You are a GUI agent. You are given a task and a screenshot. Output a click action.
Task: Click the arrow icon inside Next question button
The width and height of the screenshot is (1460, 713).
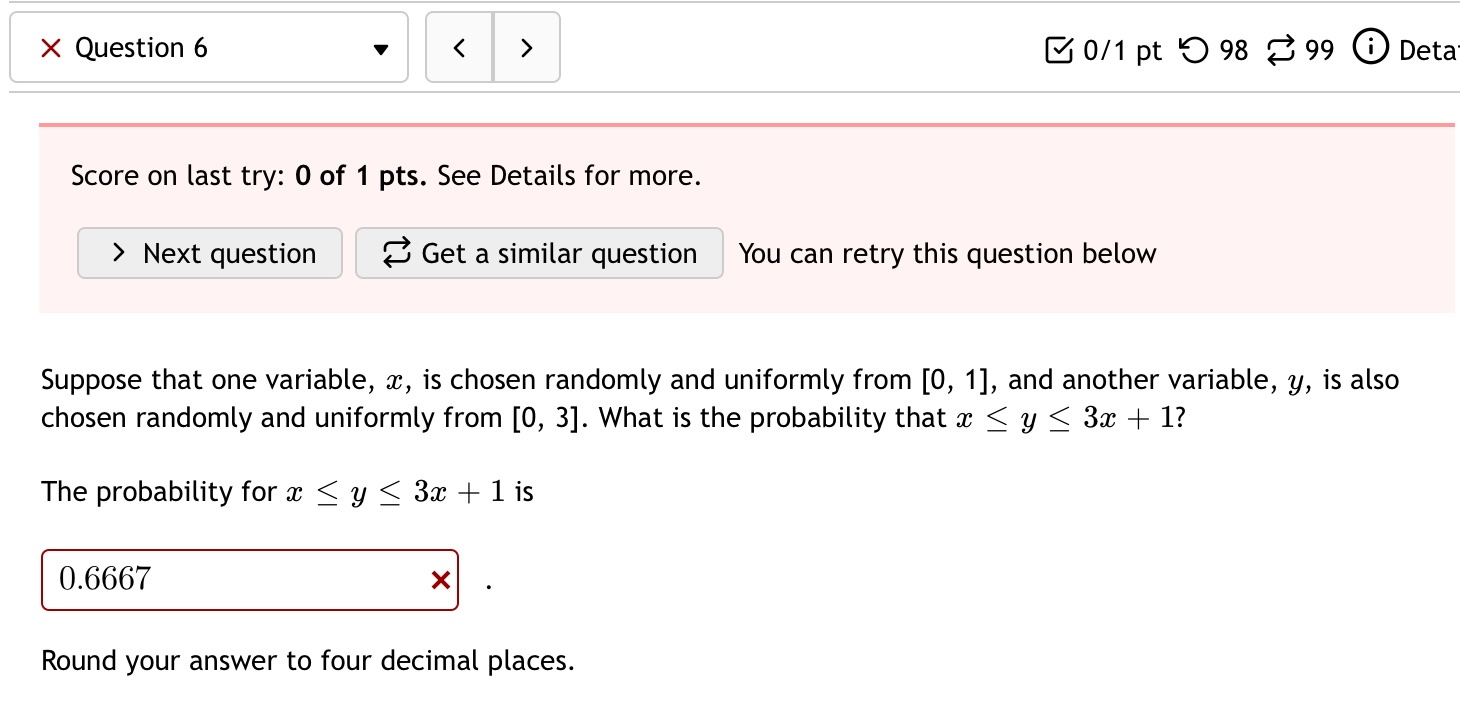119,253
